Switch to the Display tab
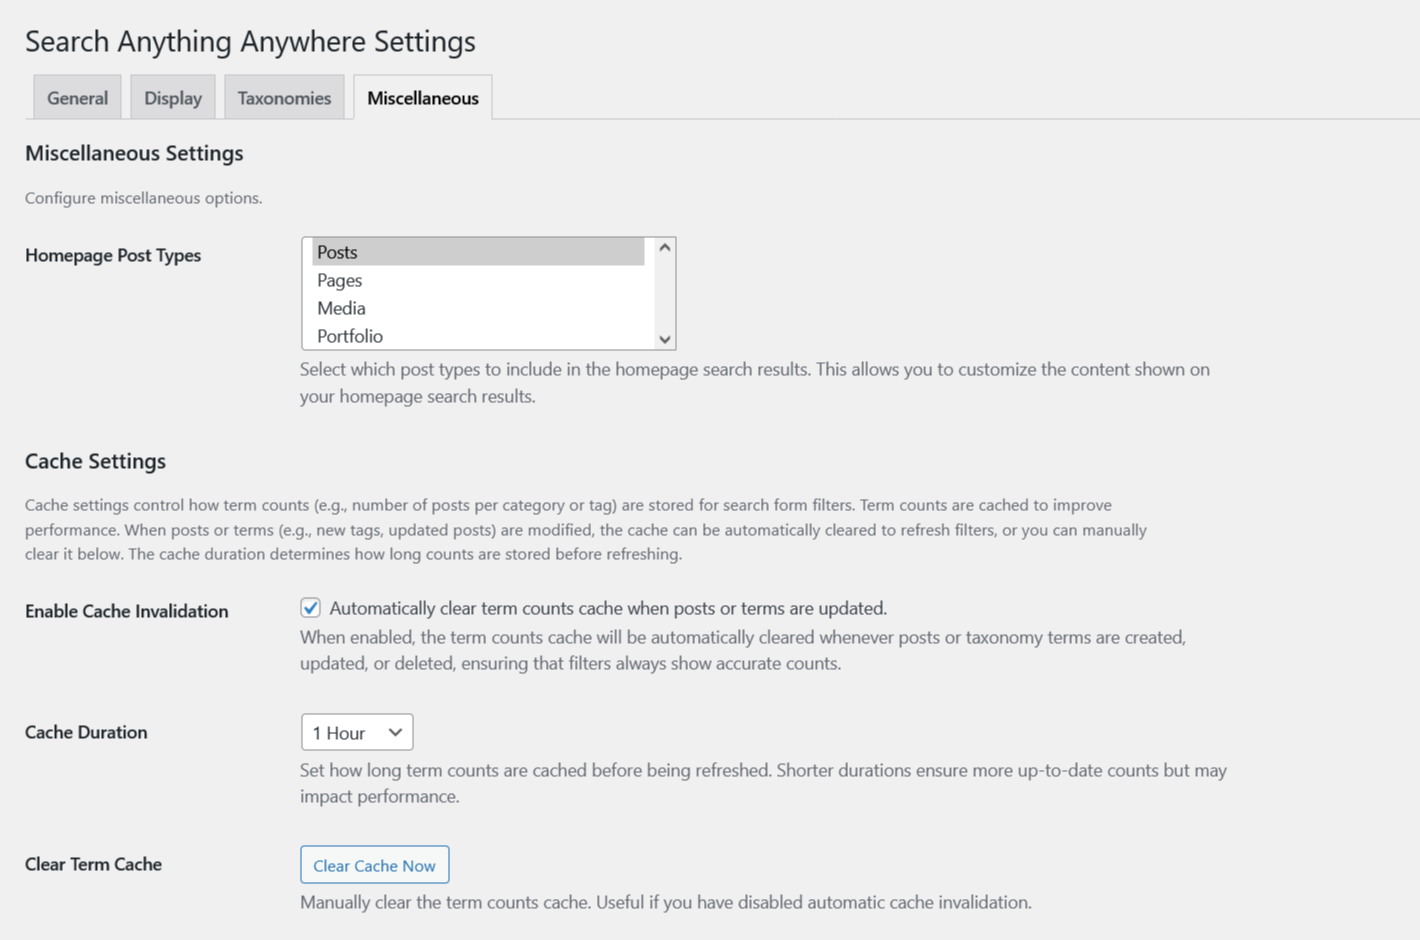The image size is (1420, 940). [x=172, y=98]
